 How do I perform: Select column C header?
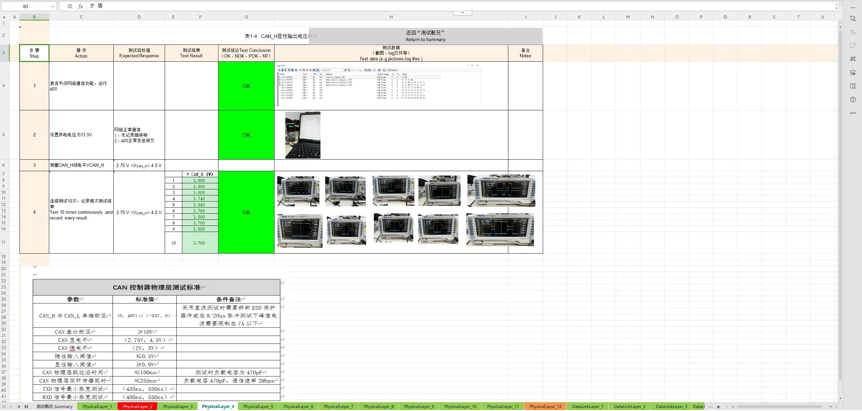pos(81,17)
